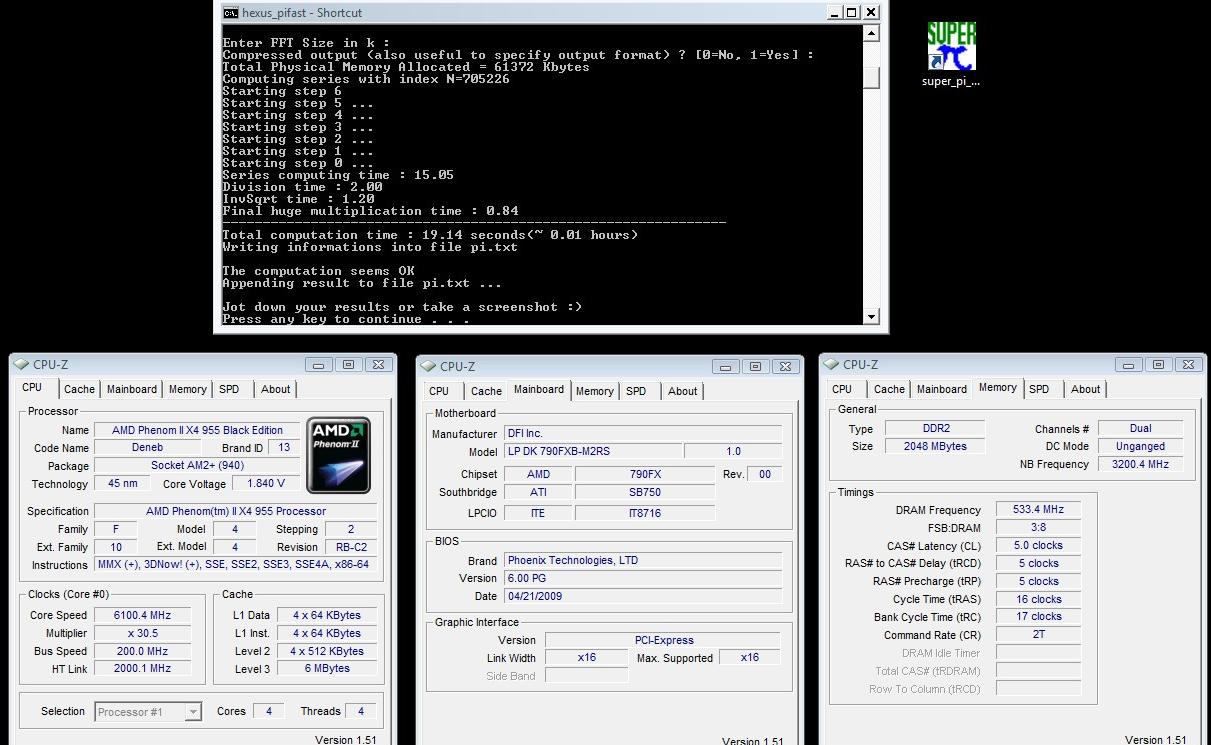Click the Command Rate value 2T

[1038, 636]
